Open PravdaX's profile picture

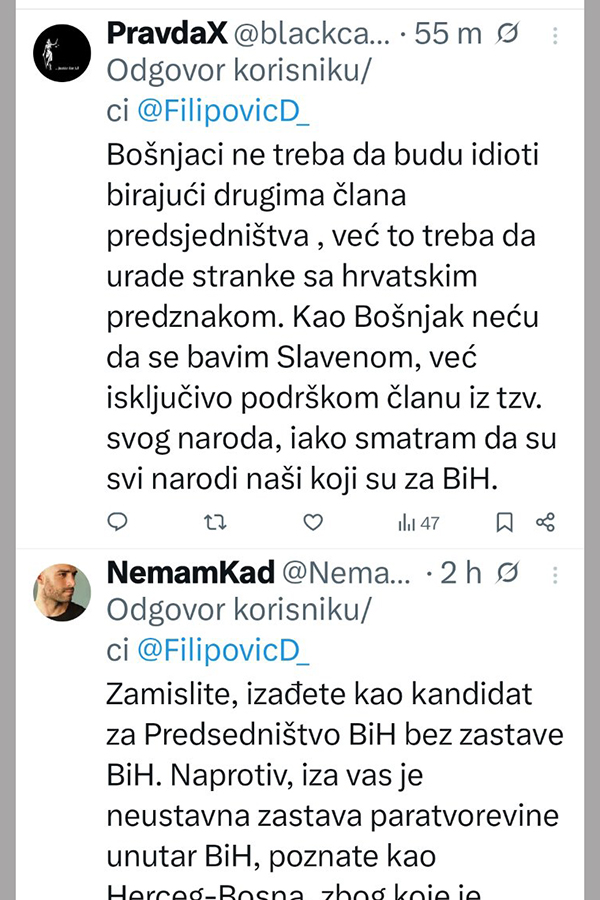click(62, 53)
